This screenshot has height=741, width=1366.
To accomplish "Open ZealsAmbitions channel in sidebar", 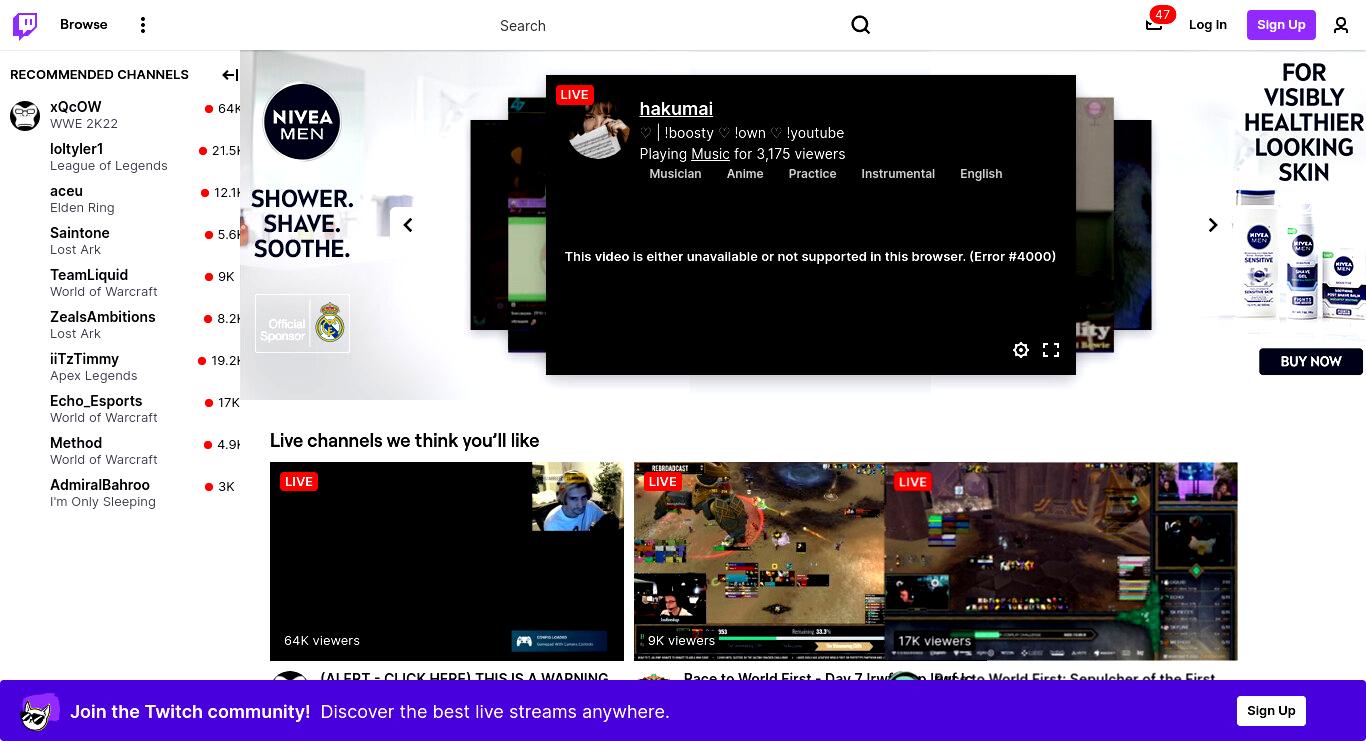I will 120,325.
